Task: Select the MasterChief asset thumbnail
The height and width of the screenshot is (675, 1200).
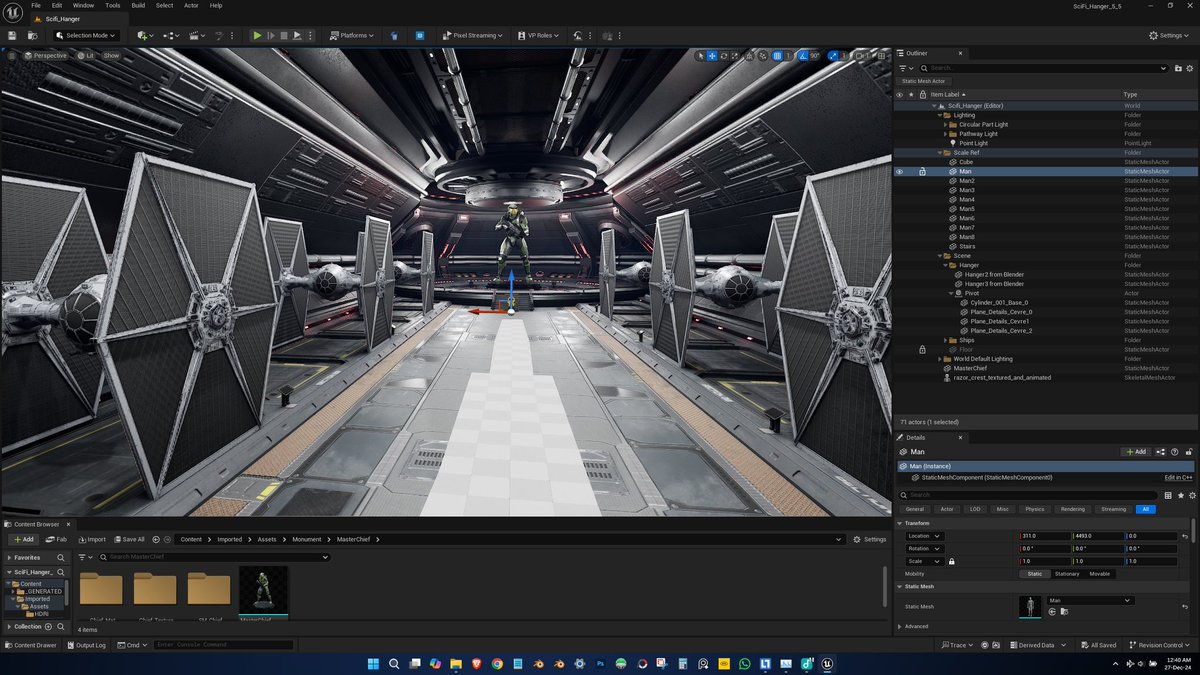Action: tap(263, 590)
